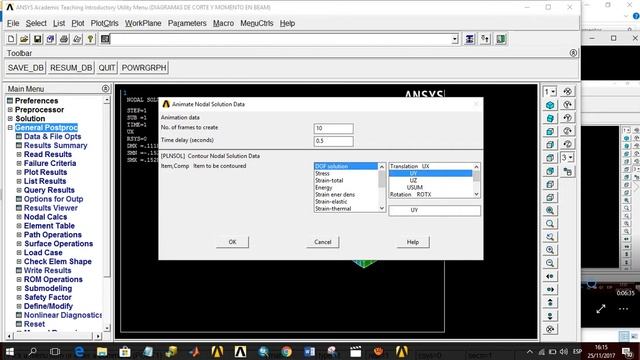Expand the List Results node
Image resolution: width=640 pixels, height=360 pixels.
[x=19, y=181]
